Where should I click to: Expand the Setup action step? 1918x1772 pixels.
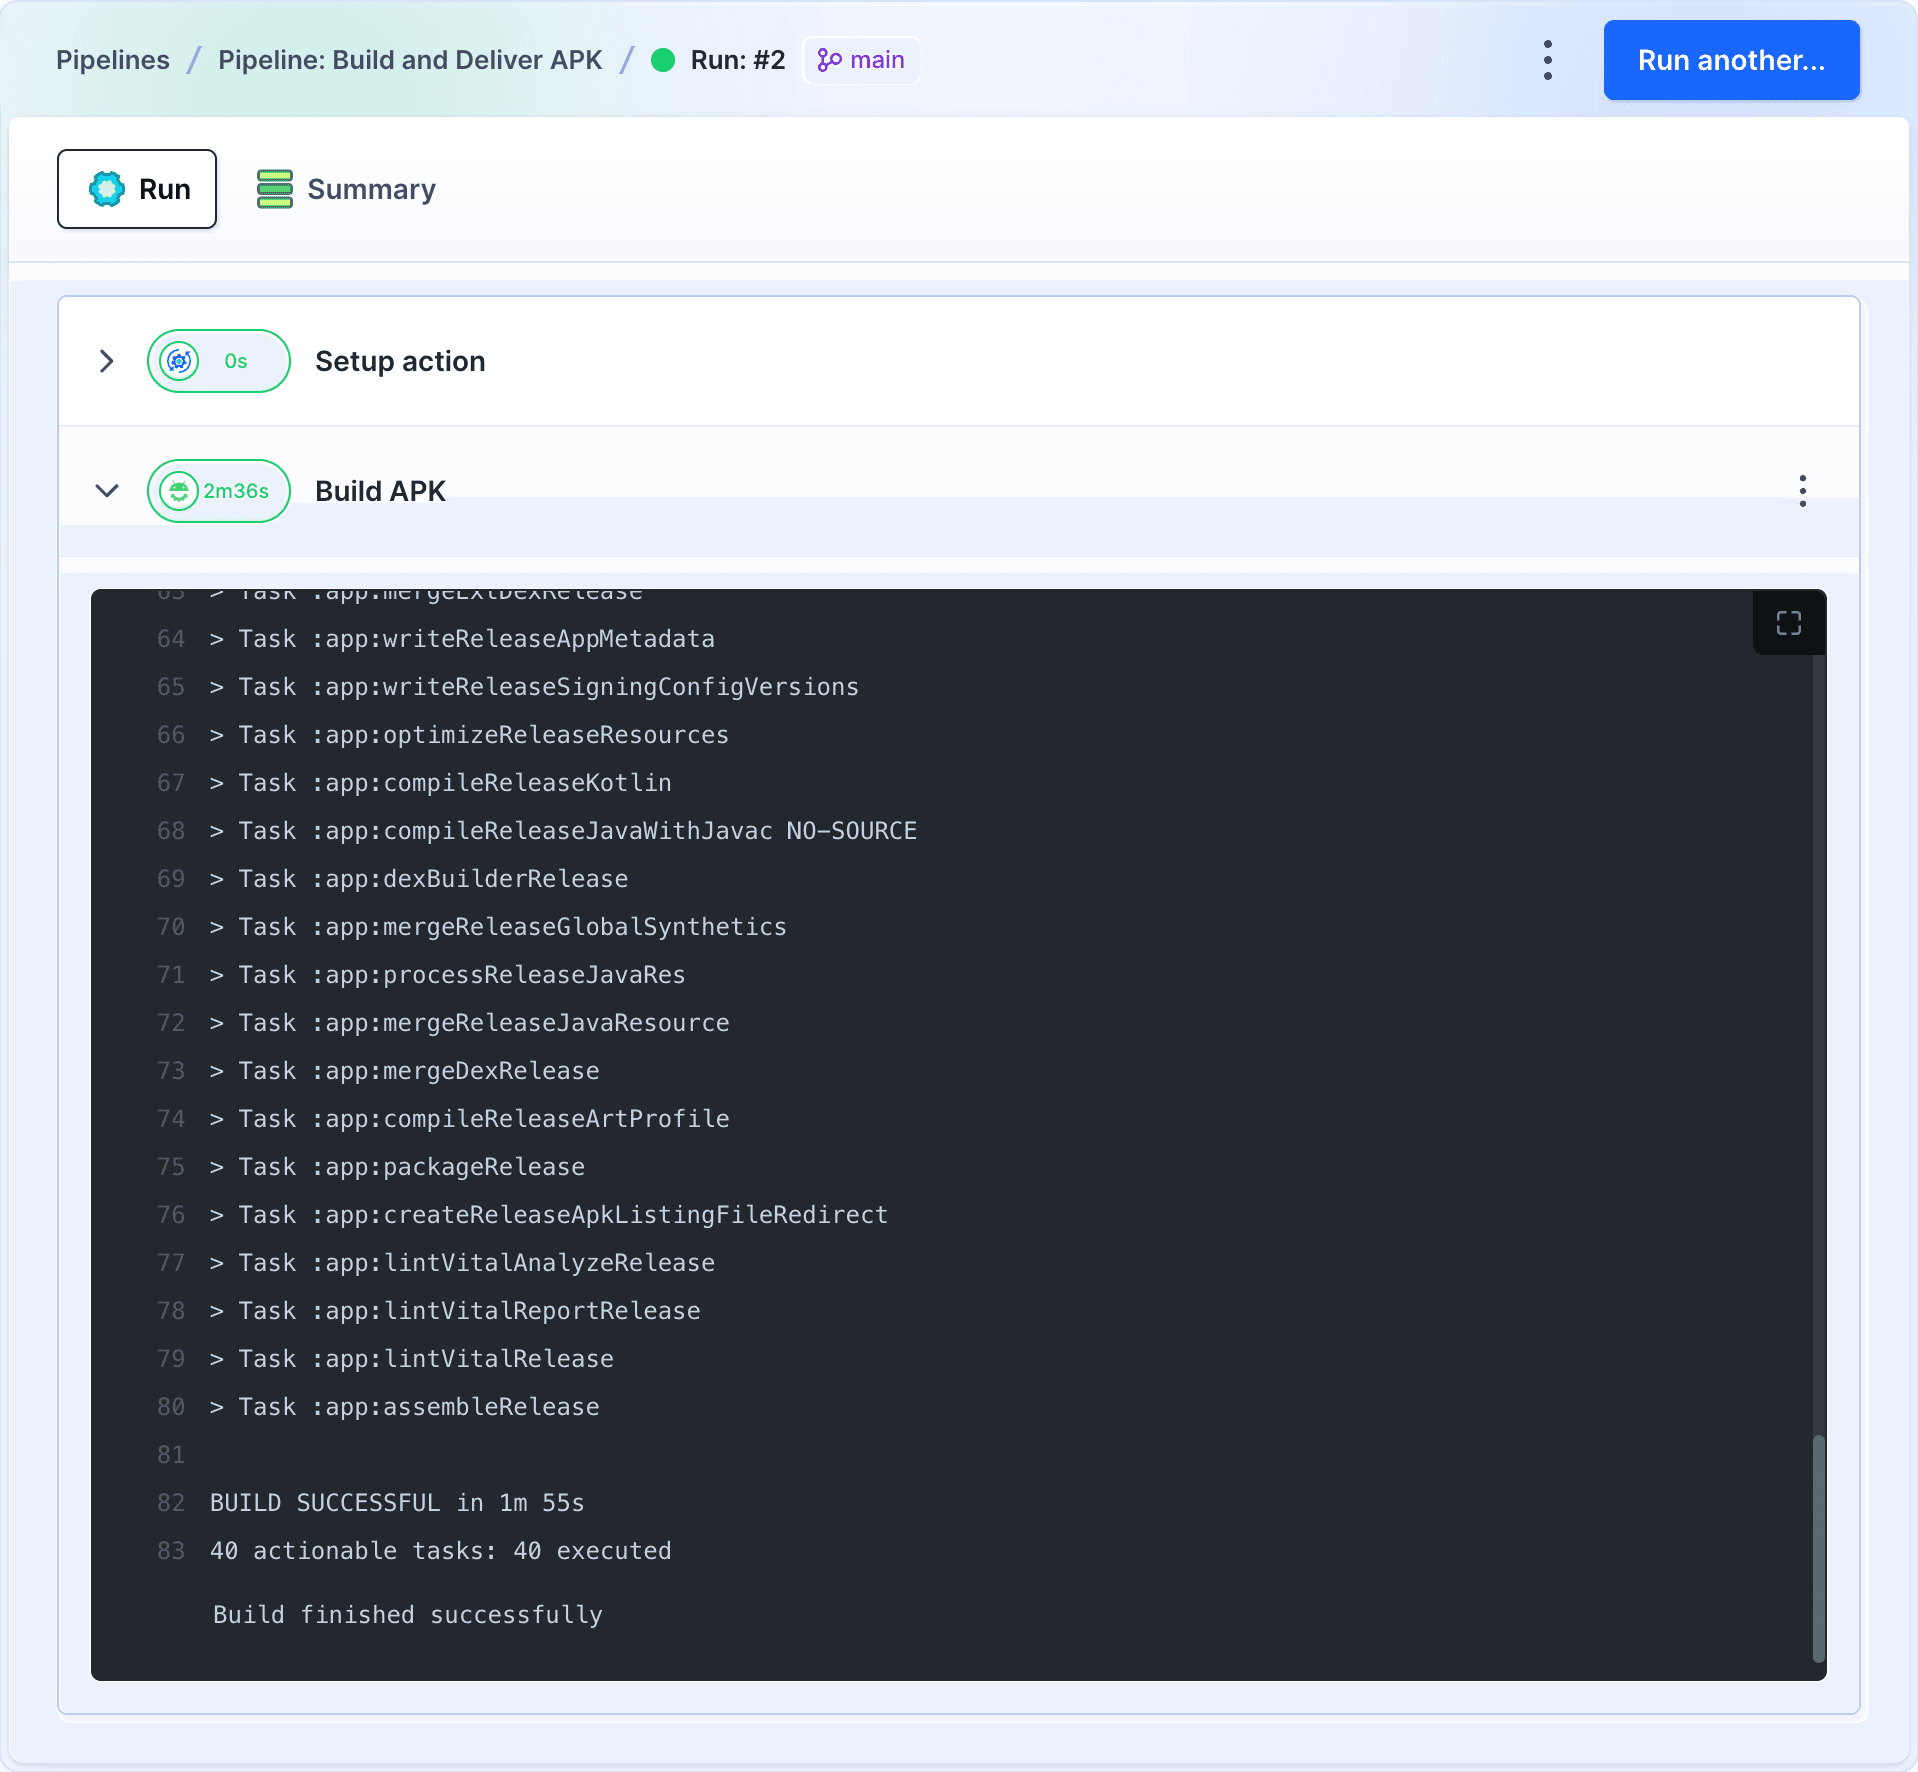107,361
